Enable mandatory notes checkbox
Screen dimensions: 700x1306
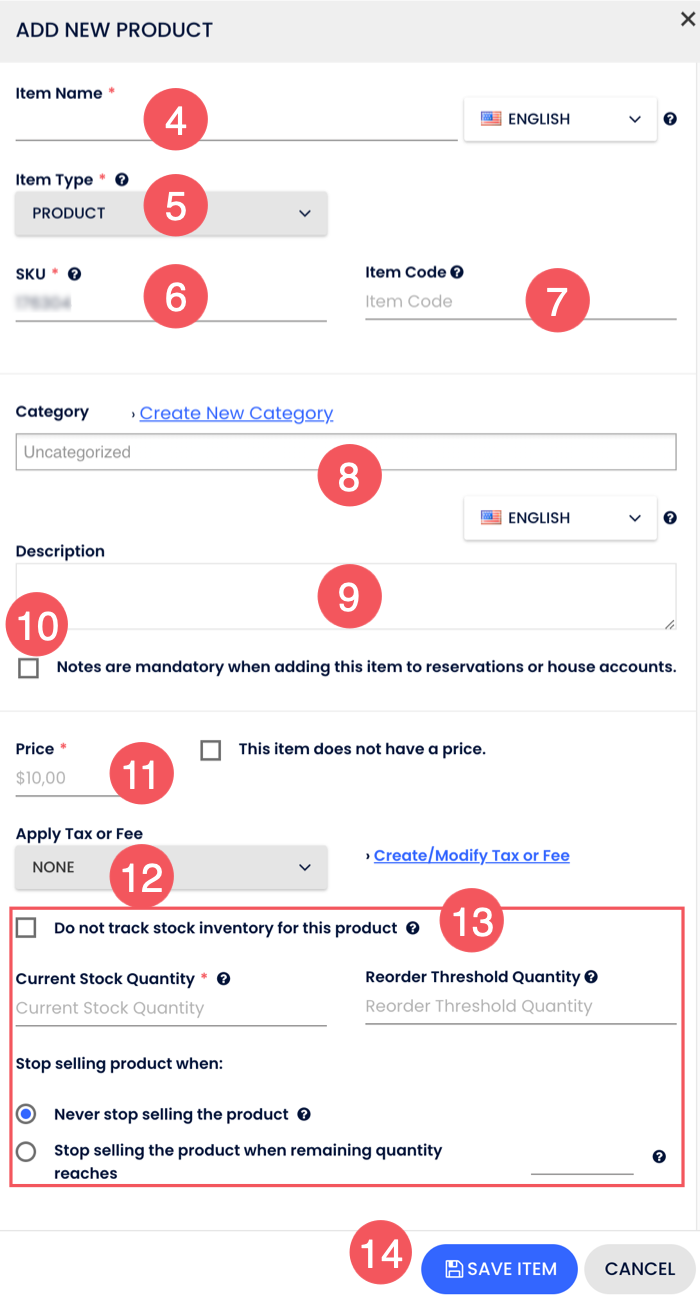tap(28, 668)
